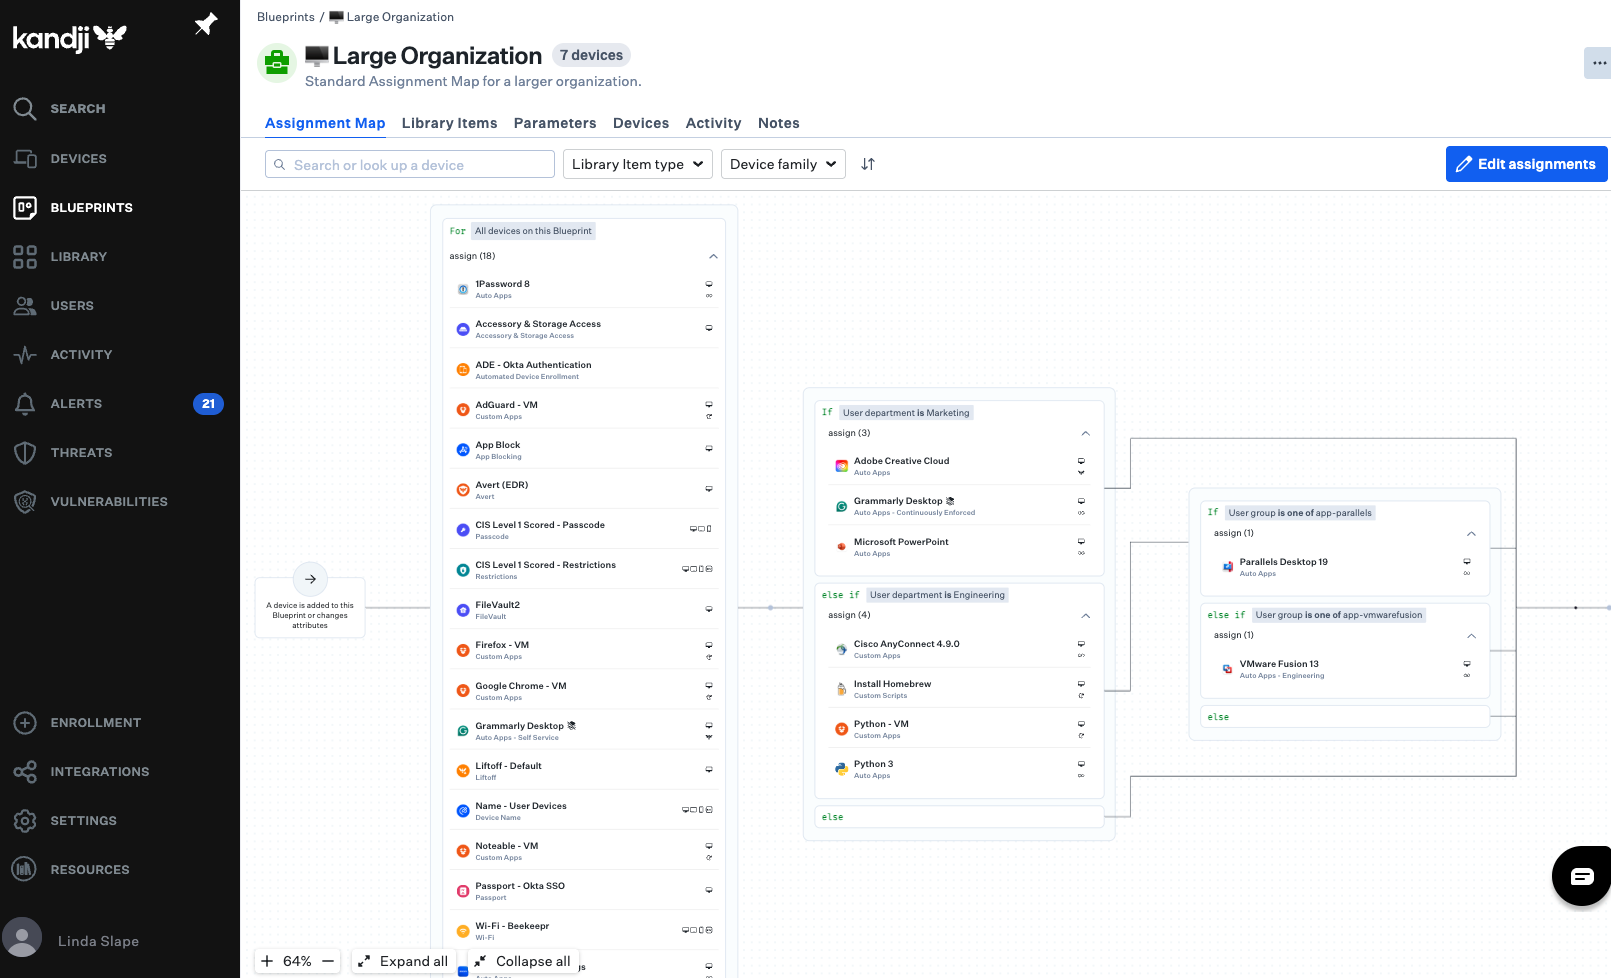Click the device-added trigger arrow node
This screenshot has width=1611, height=978.
point(310,579)
